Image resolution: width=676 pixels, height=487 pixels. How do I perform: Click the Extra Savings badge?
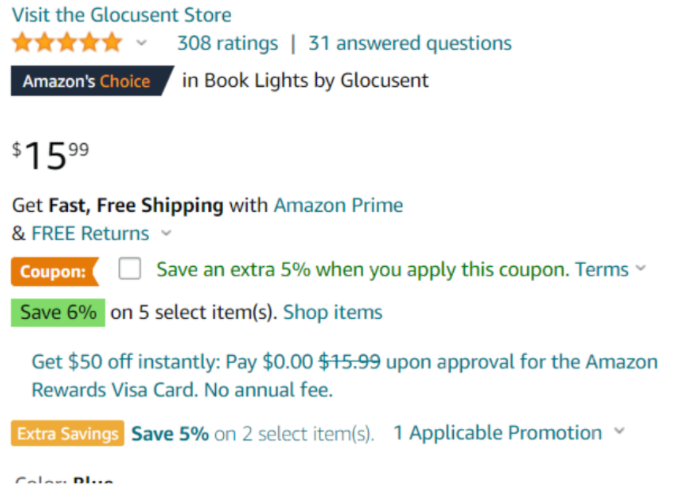[68, 434]
